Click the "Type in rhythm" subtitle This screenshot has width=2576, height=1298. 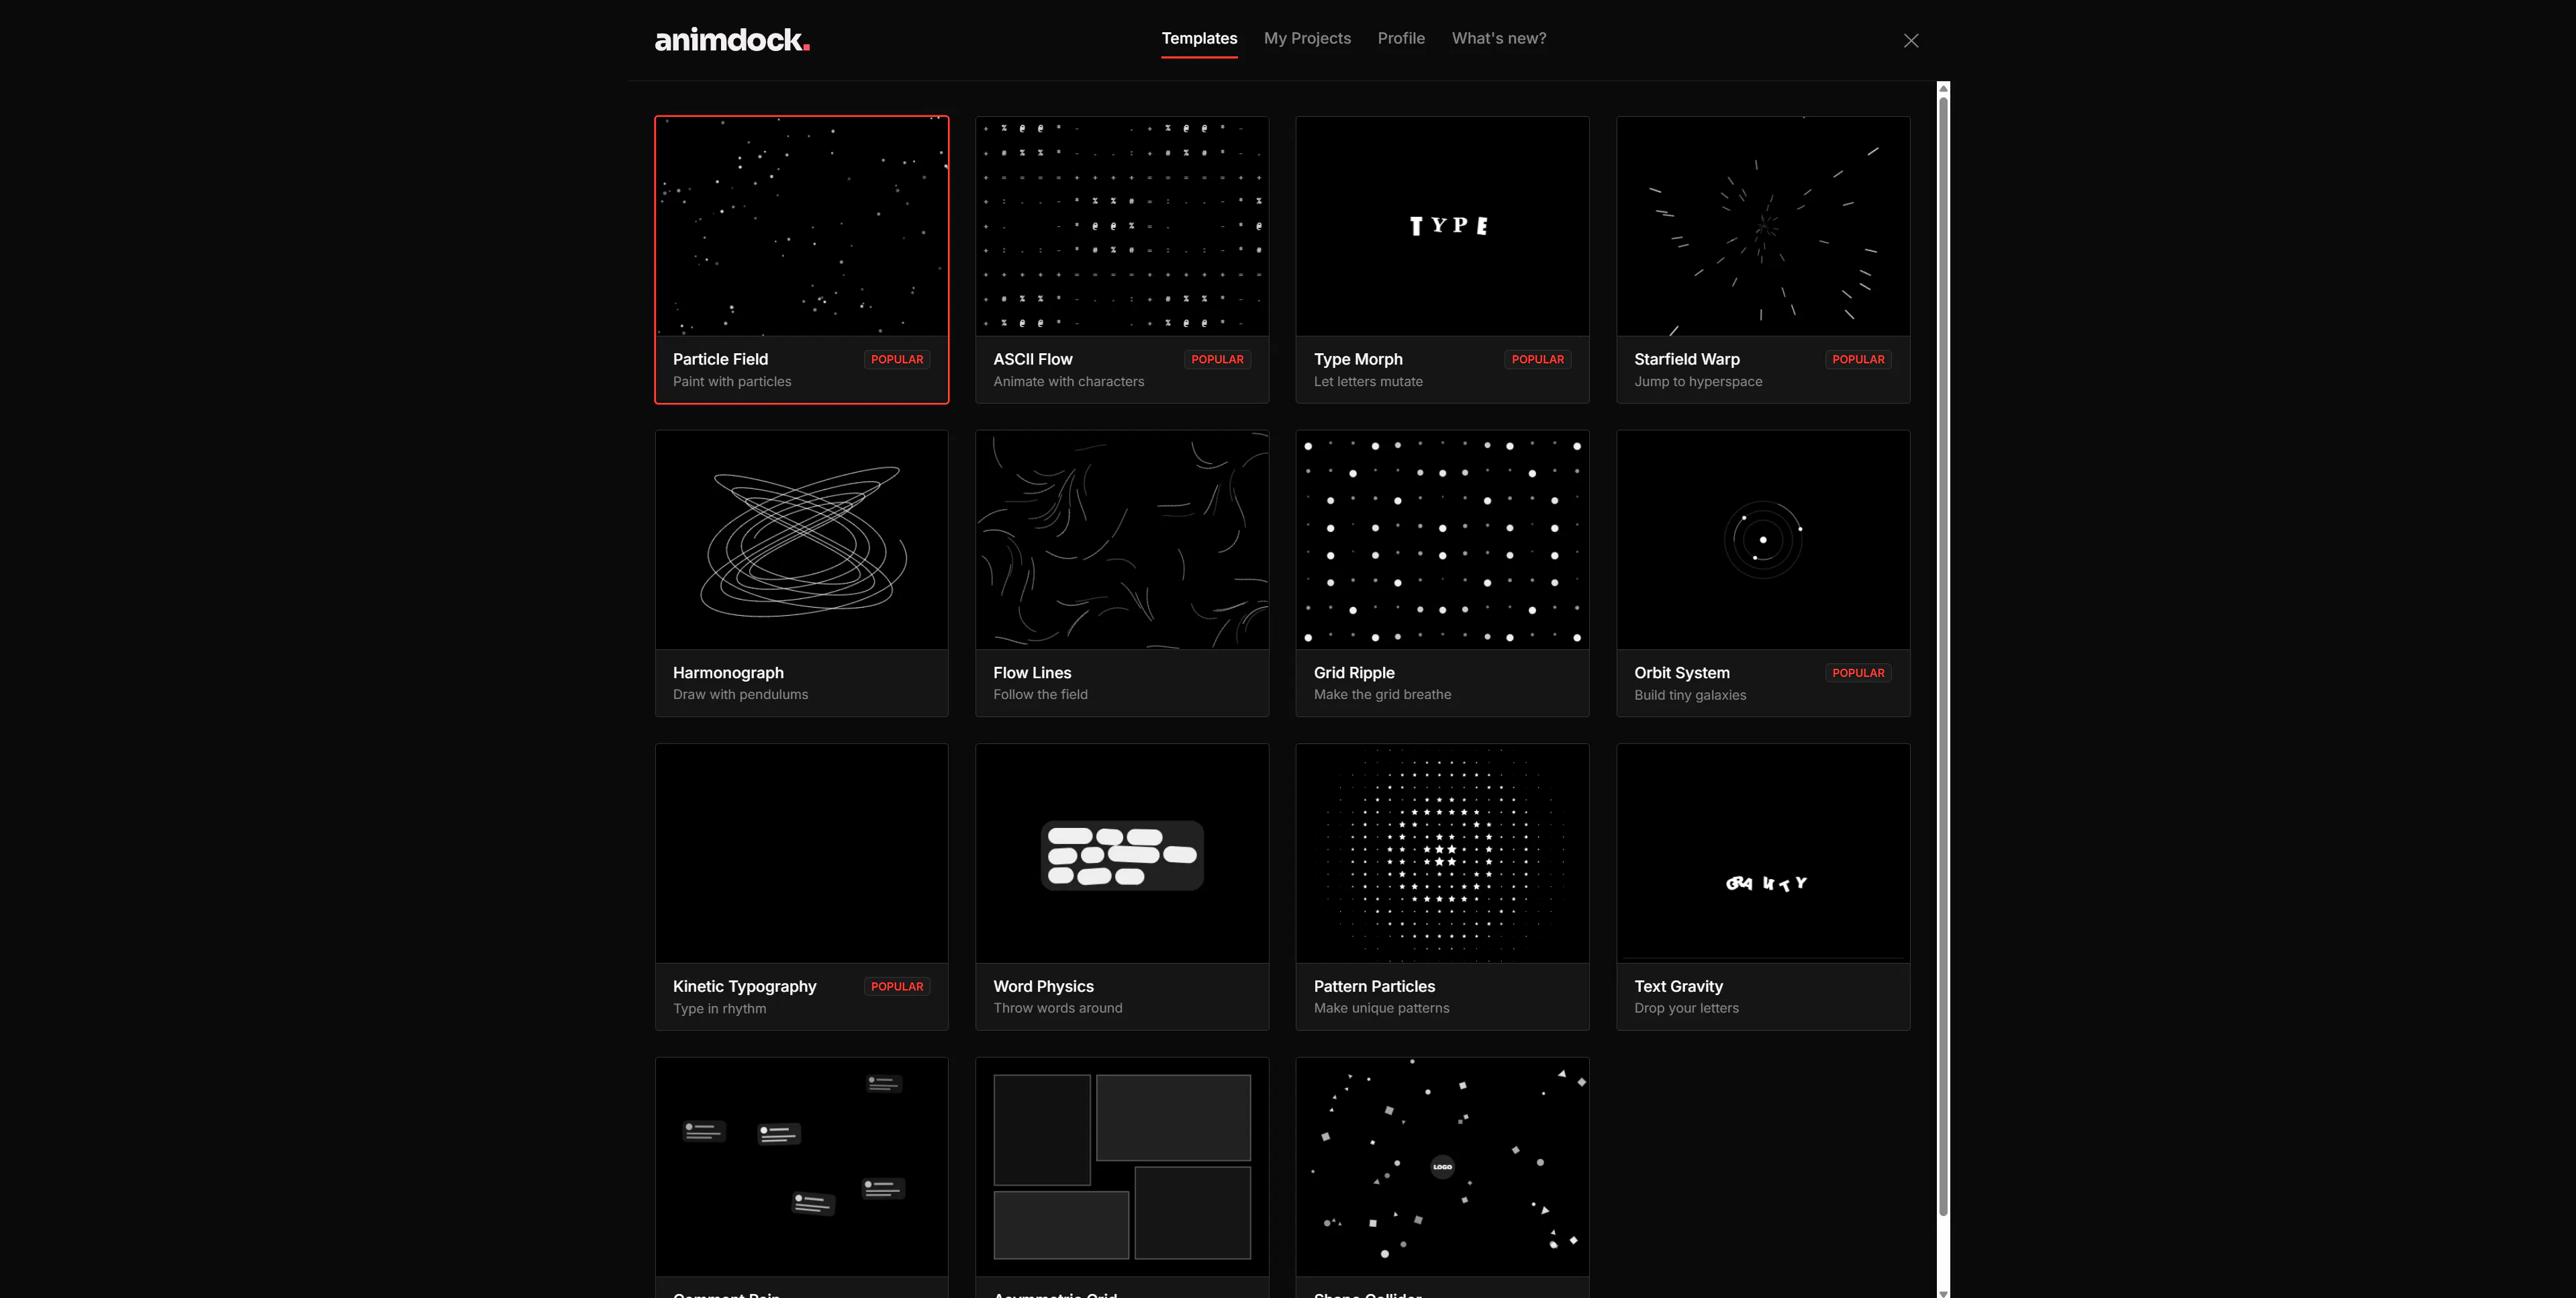point(719,1008)
